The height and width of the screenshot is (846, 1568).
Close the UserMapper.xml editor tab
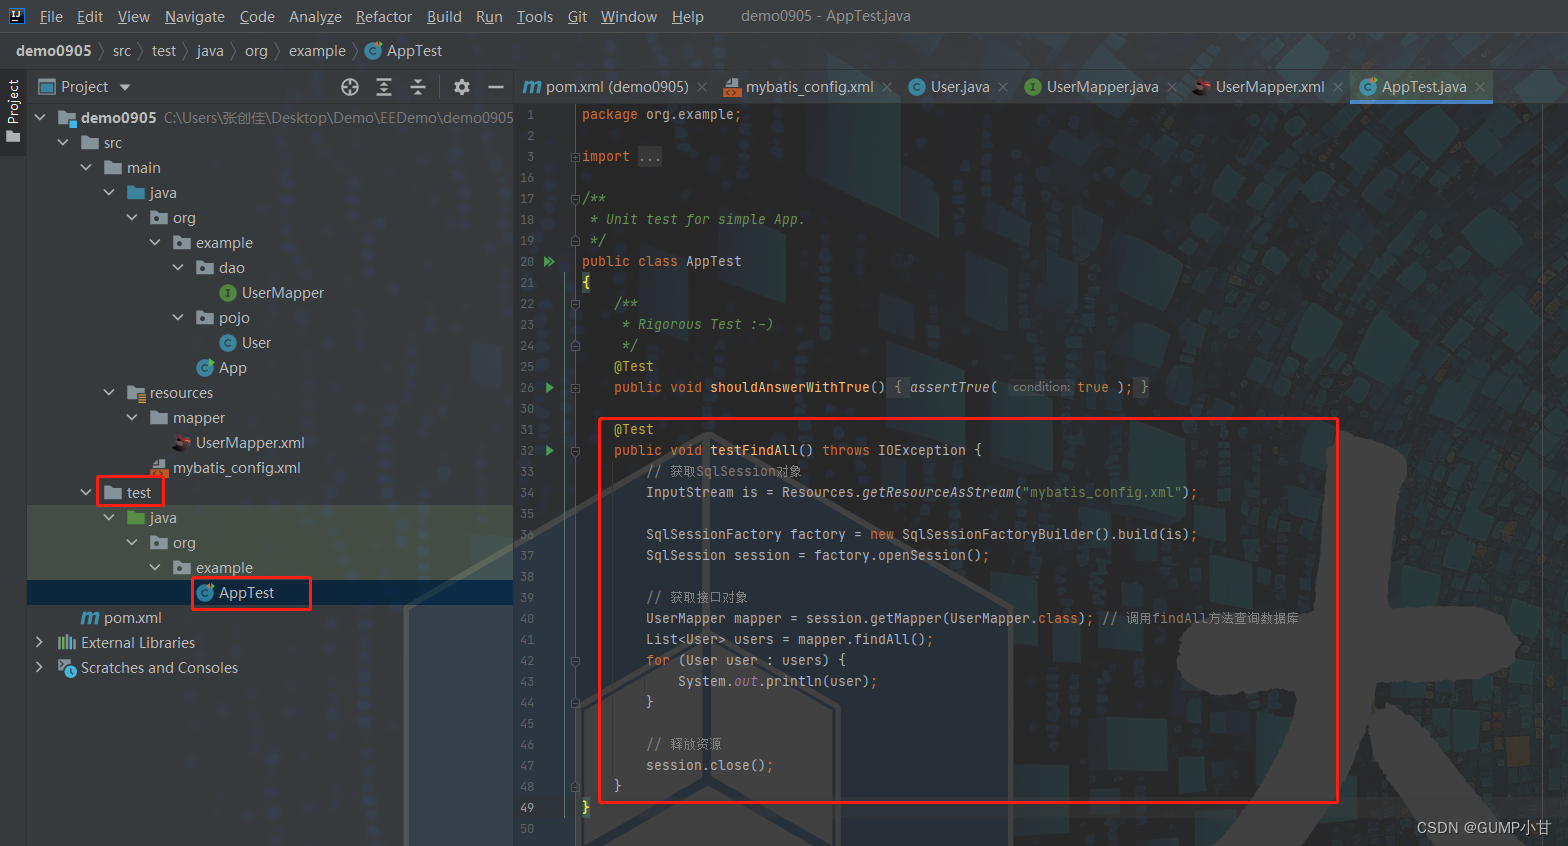coord(1338,87)
